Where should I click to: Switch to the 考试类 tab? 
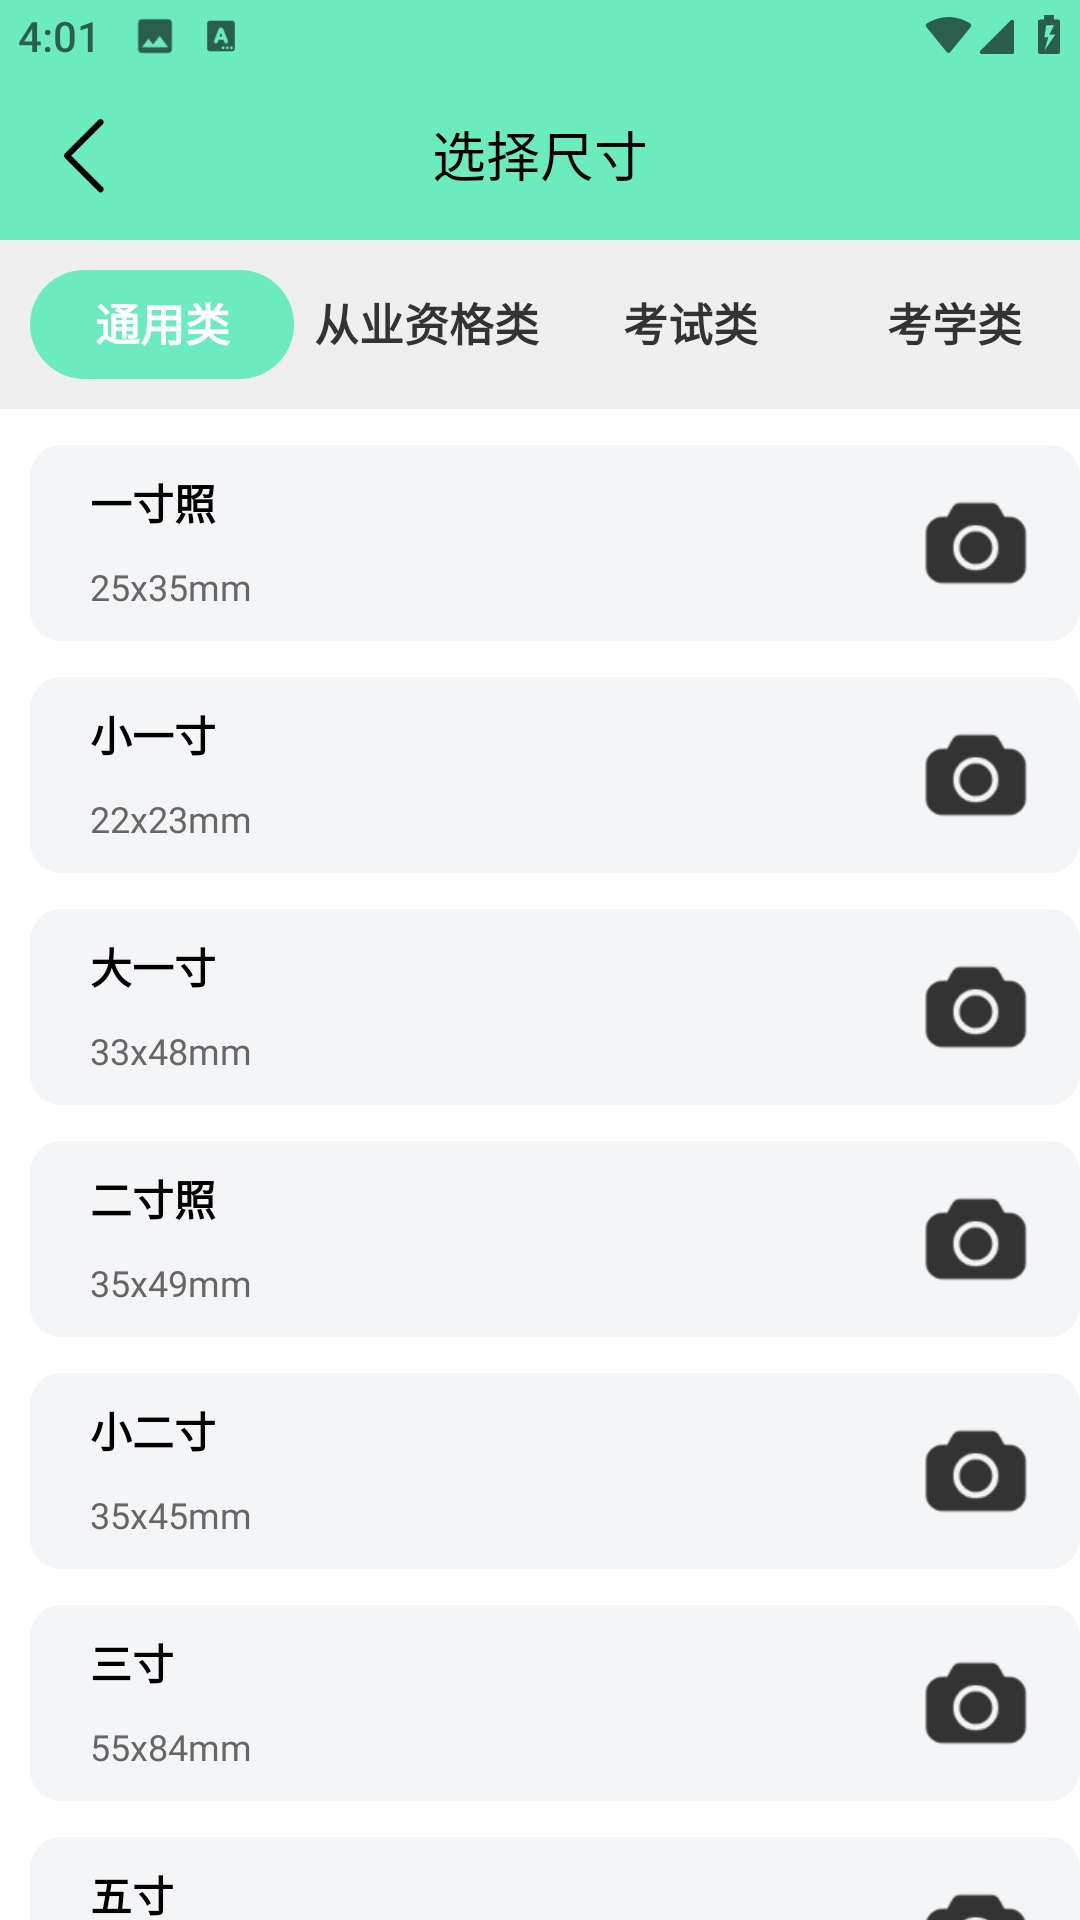pos(691,325)
